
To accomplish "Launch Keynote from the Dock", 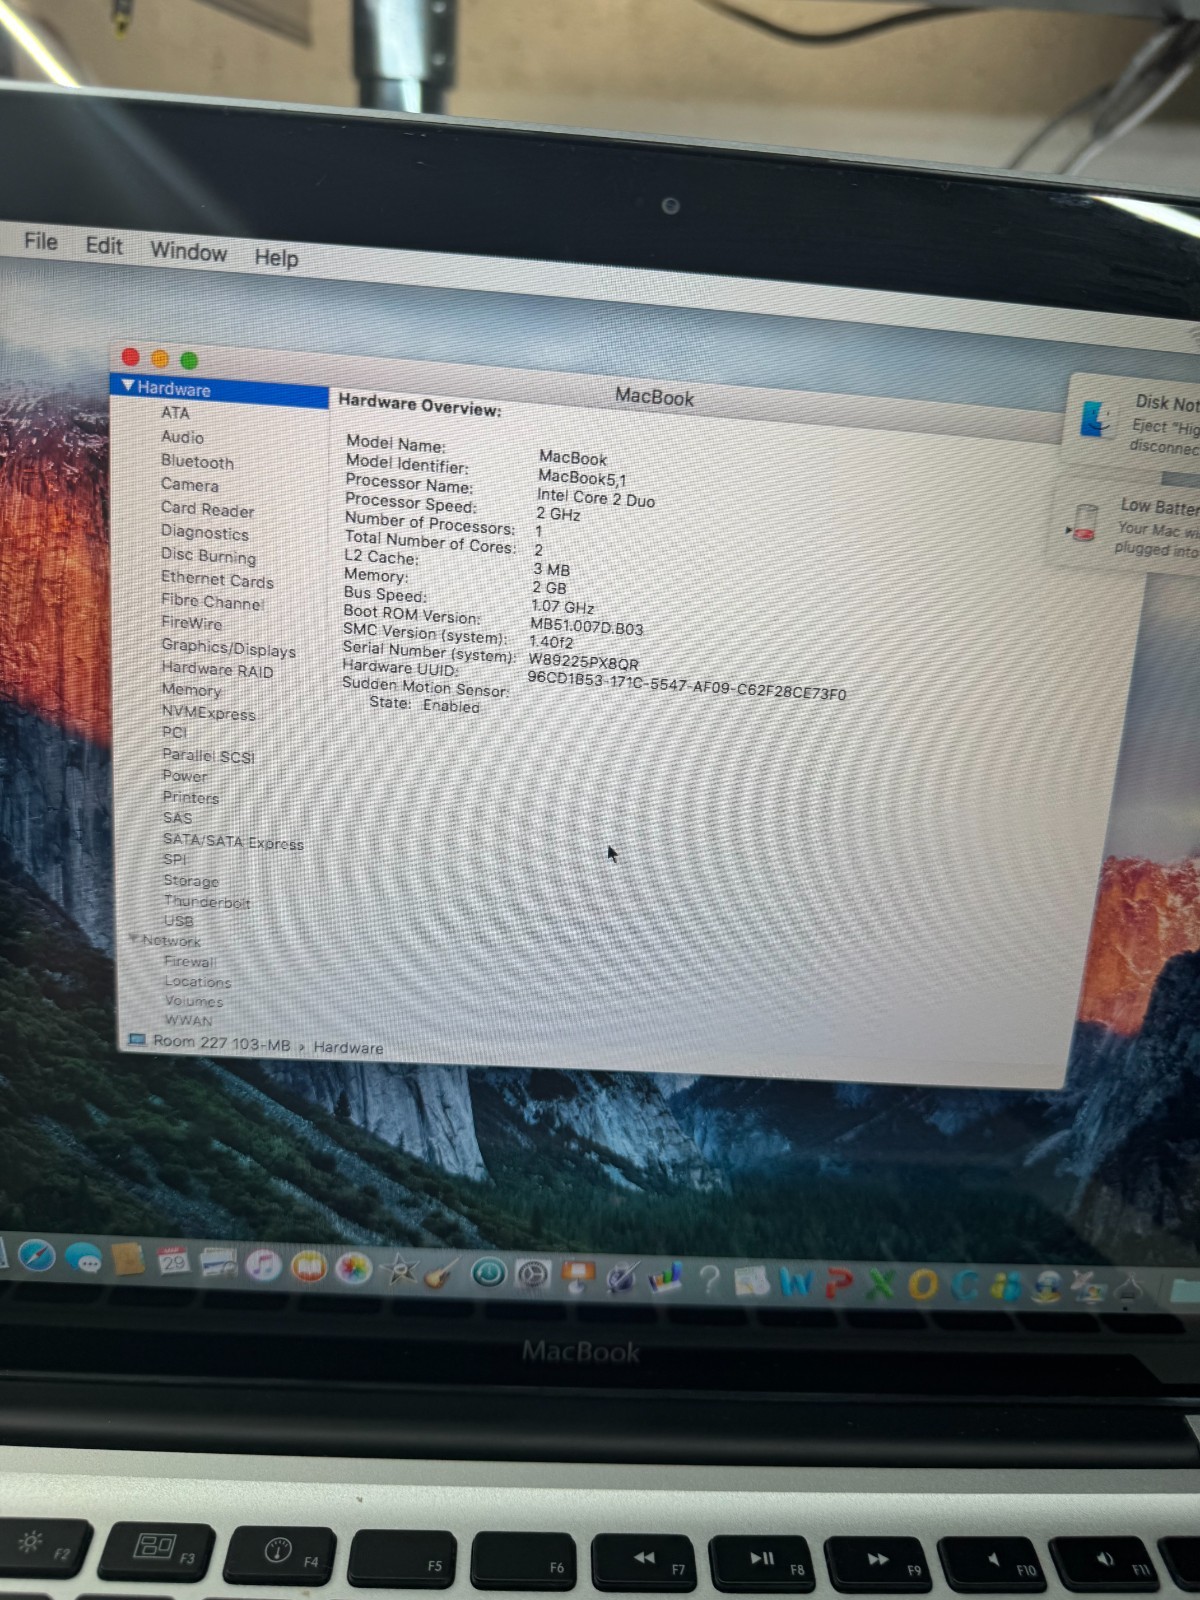I will [578, 1277].
